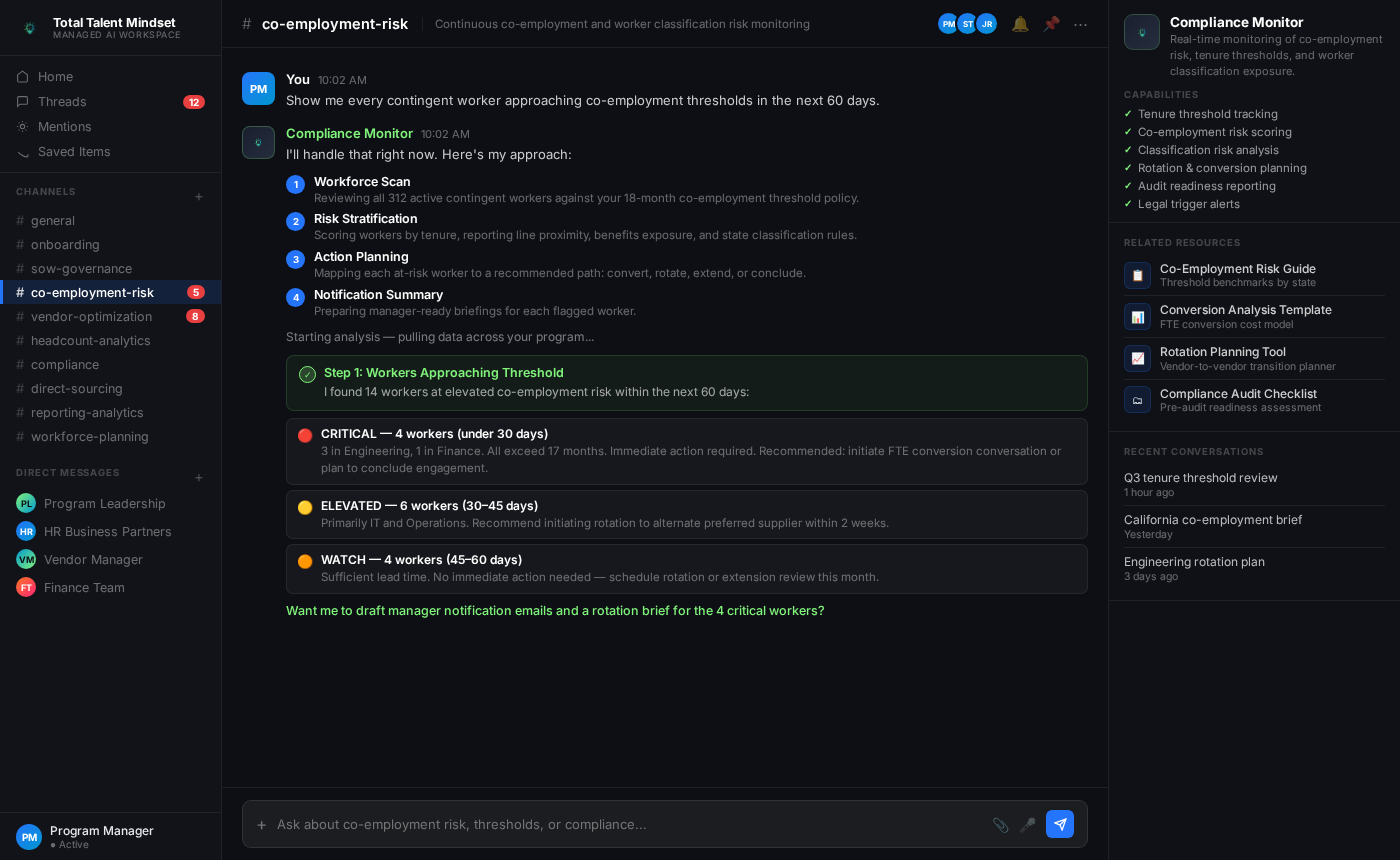Click the yellow ELEVATED status dot
This screenshot has height=860, width=1400.
point(305,507)
